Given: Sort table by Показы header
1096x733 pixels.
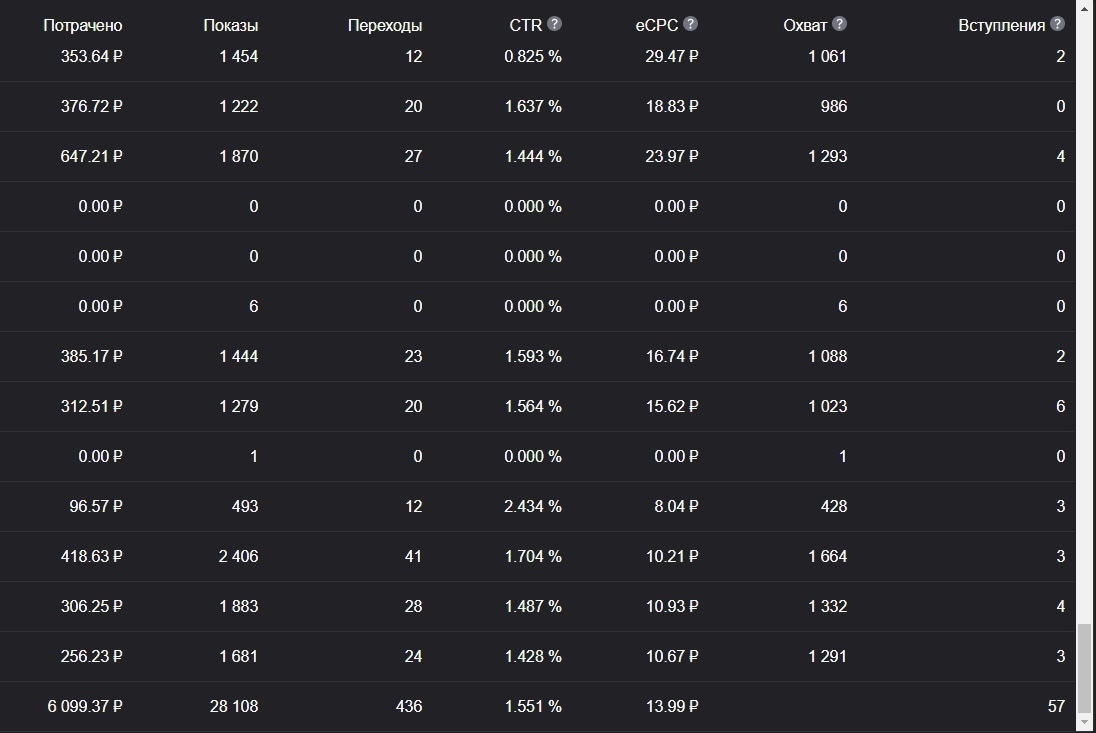Looking at the screenshot, I should tap(231, 26).
